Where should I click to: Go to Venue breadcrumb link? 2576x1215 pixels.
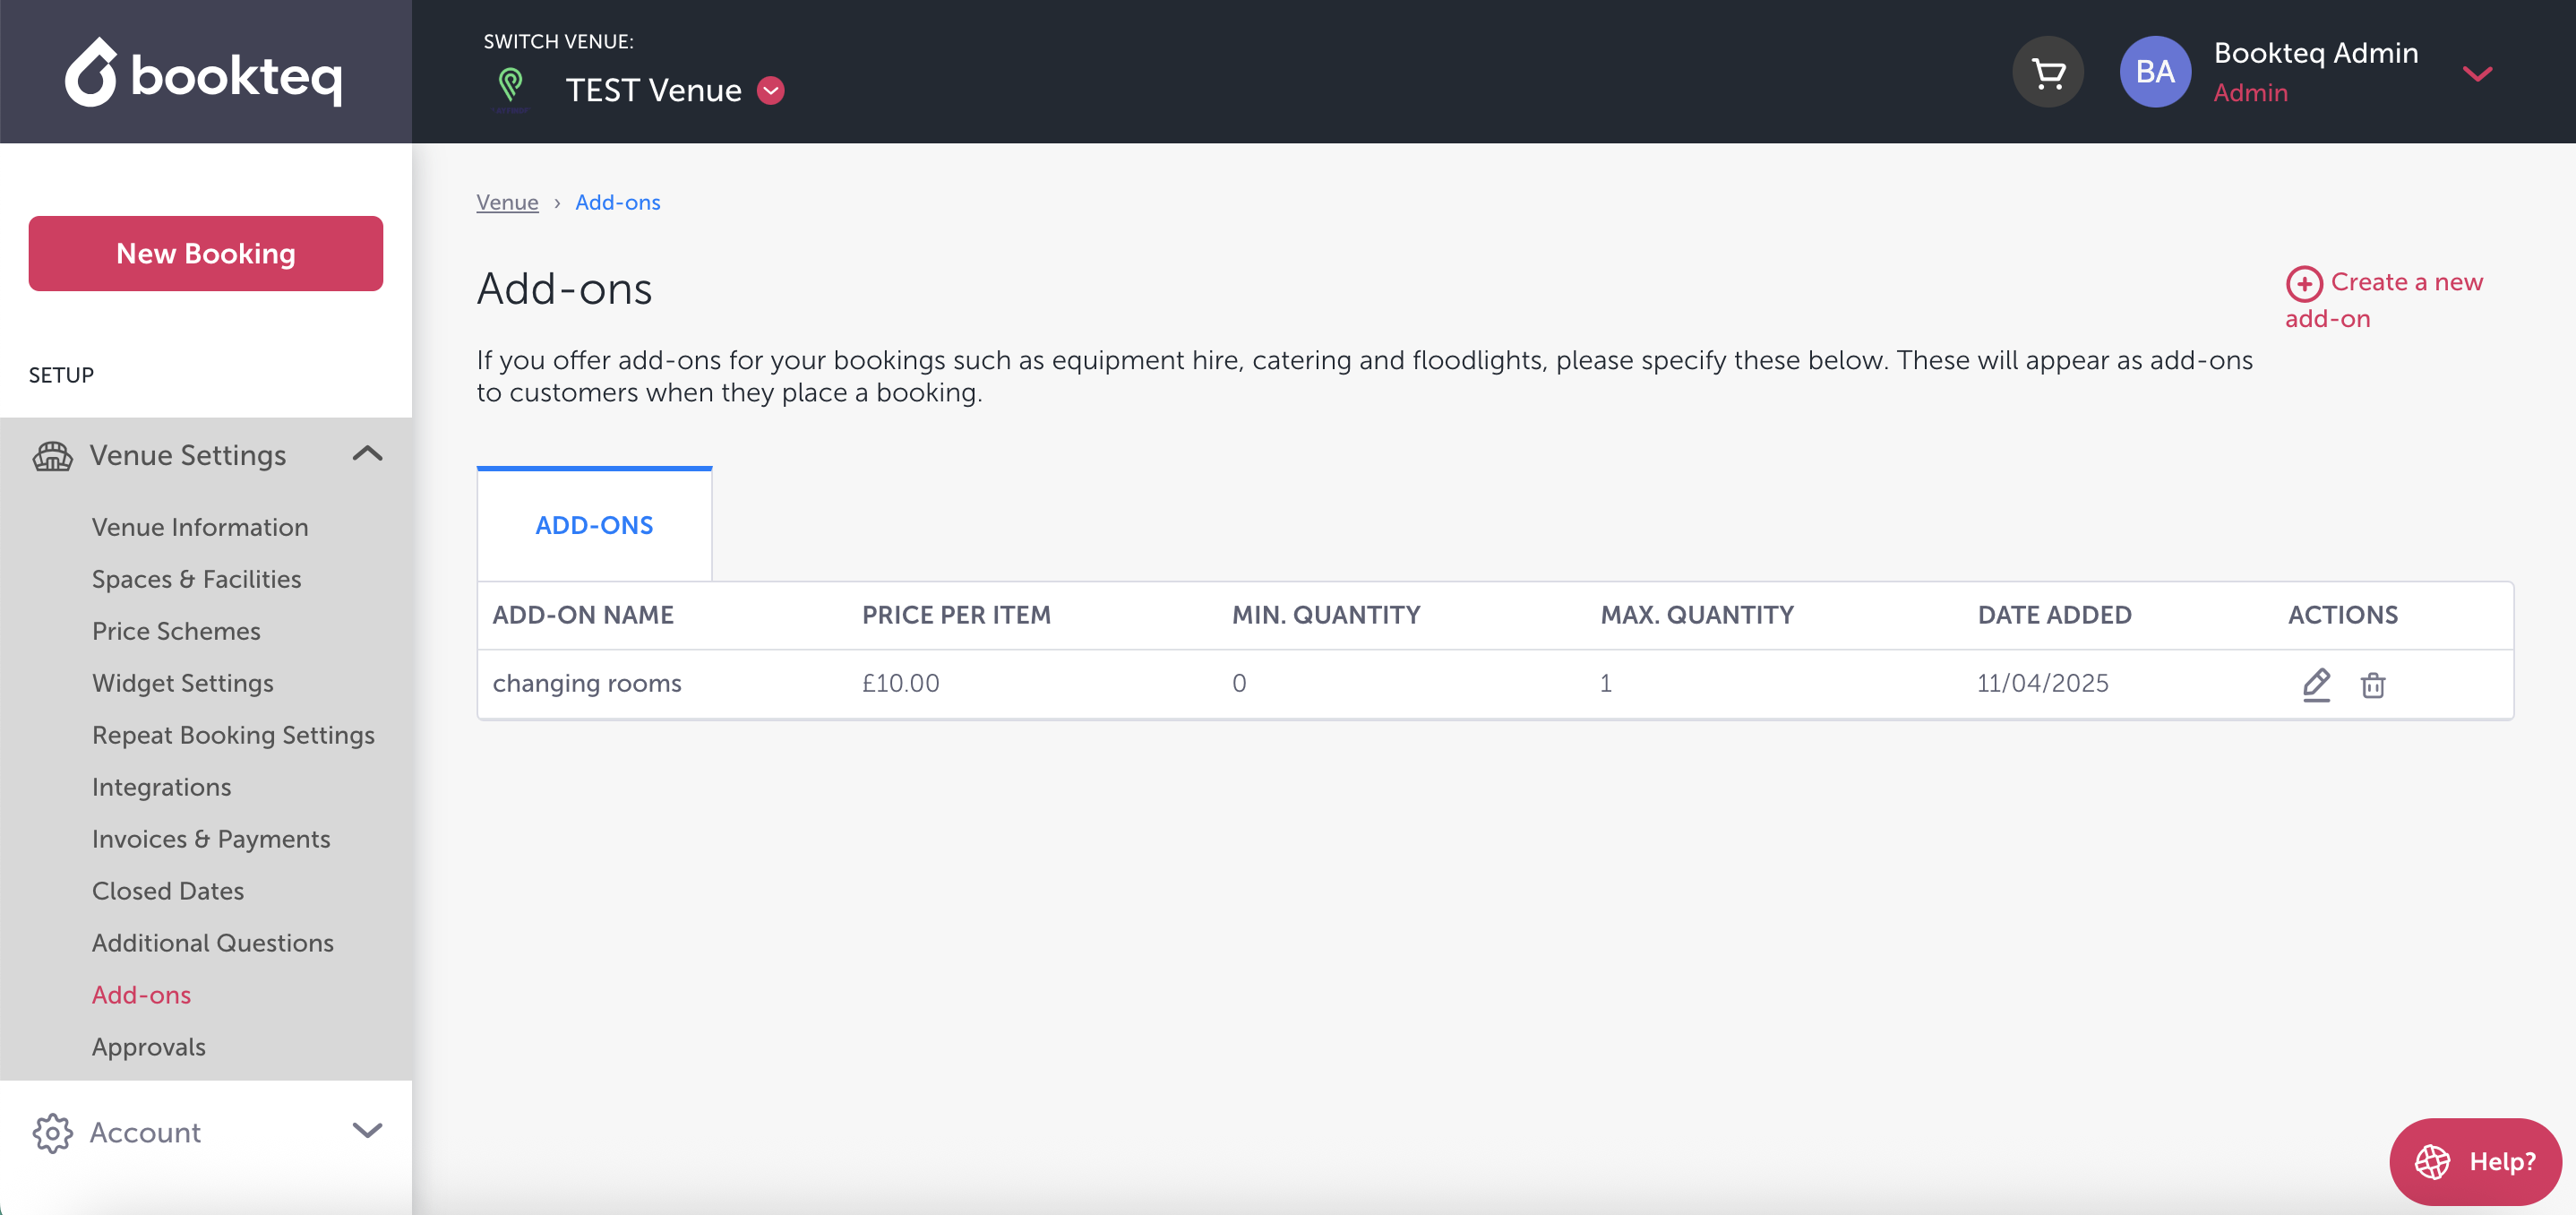(x=507, y=202)
